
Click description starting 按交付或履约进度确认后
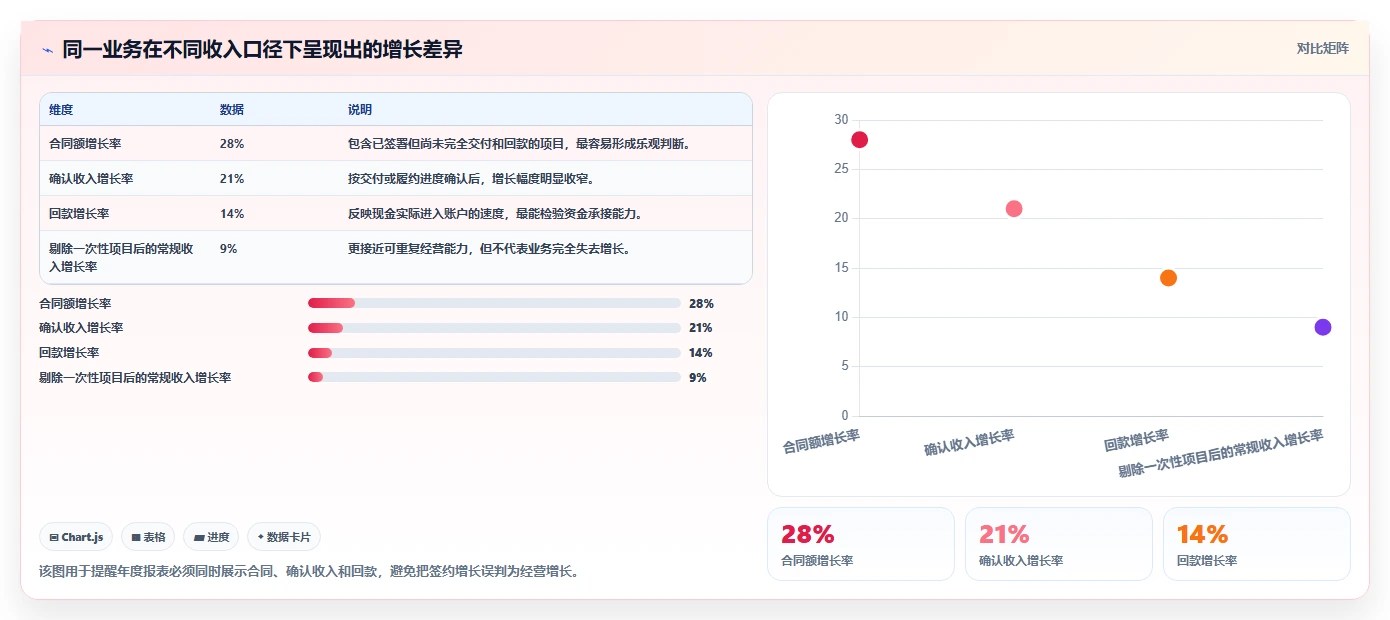coord(473,179)
